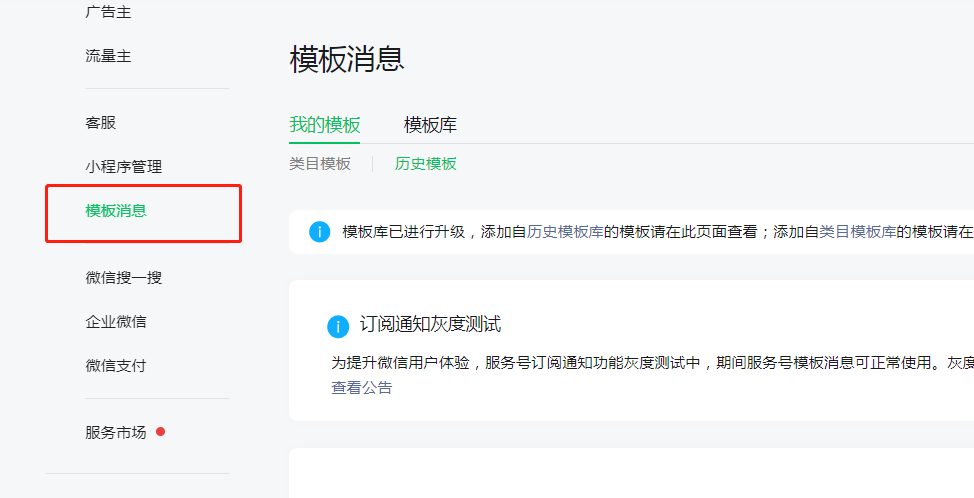Click info icon in upgrade notice banner
The width and height of the screenshot is (974, 498).
tap(319, 232)
